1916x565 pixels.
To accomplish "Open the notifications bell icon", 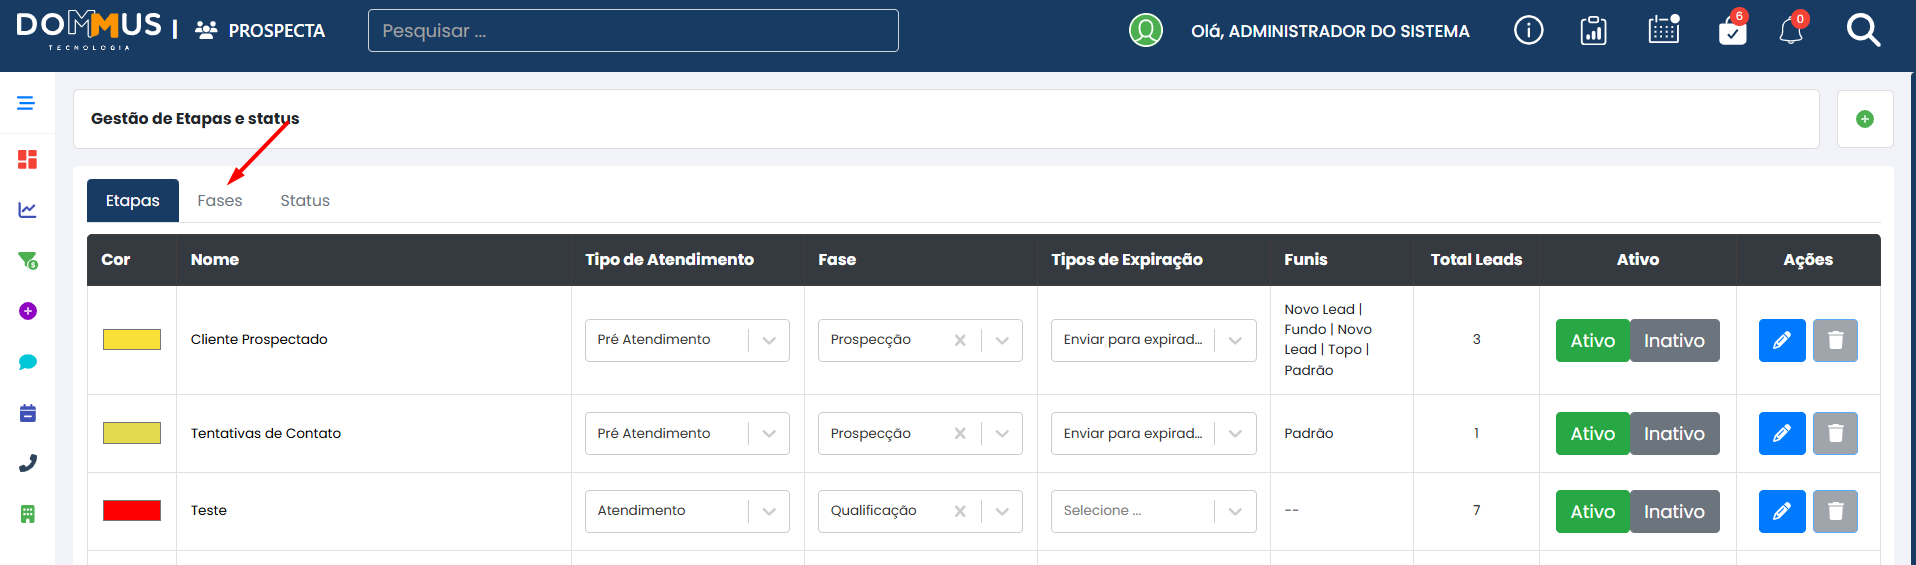I will (1791, 30).
